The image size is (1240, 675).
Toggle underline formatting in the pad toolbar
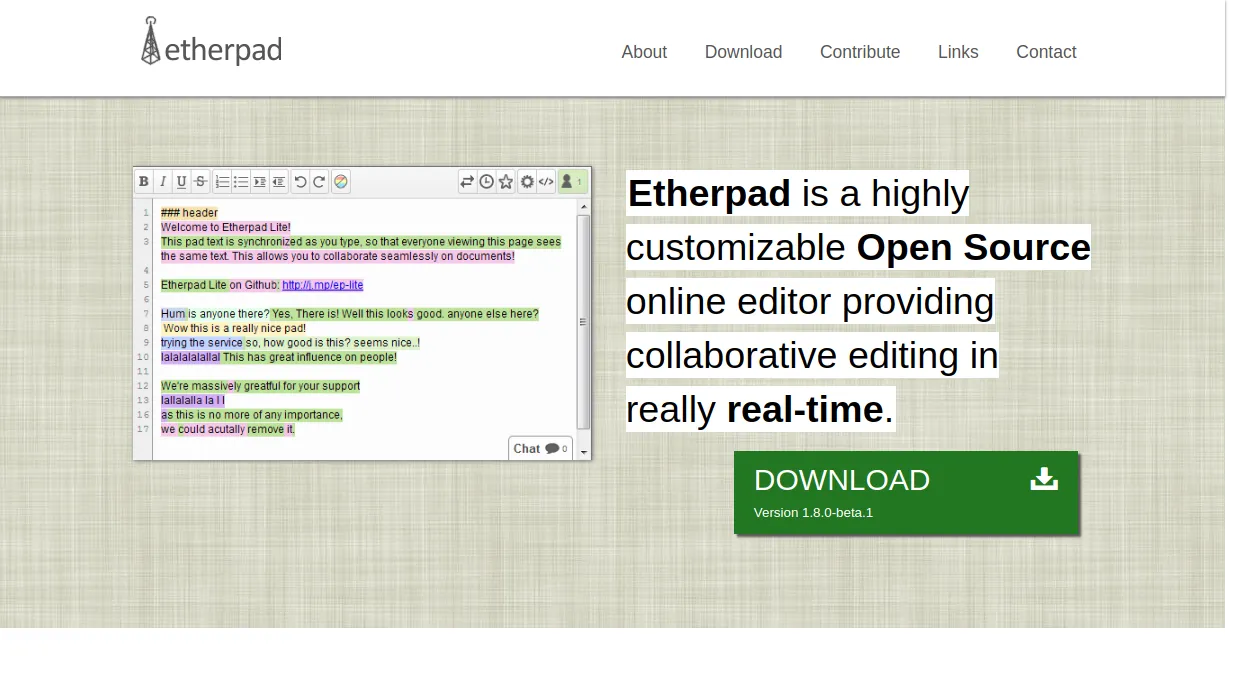tap(181, 182)
